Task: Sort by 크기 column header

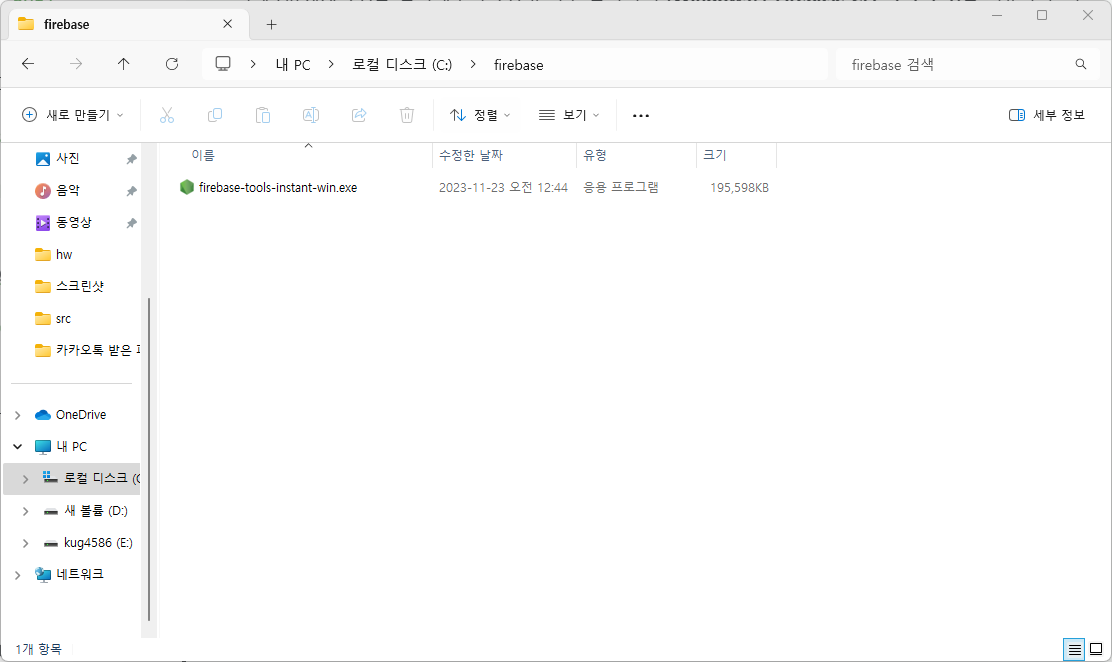Action: (714, 155)
